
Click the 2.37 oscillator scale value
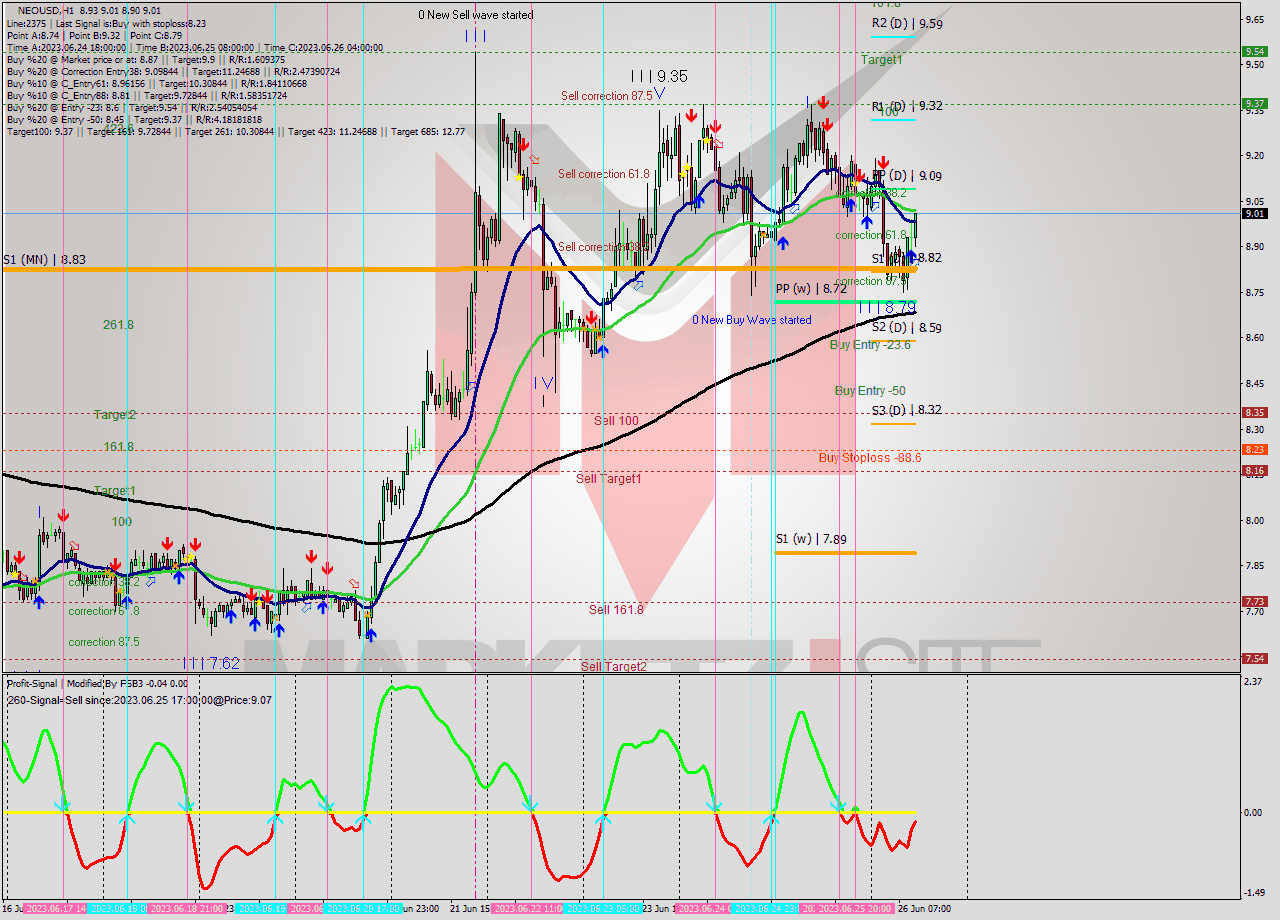coord(1254,682)
